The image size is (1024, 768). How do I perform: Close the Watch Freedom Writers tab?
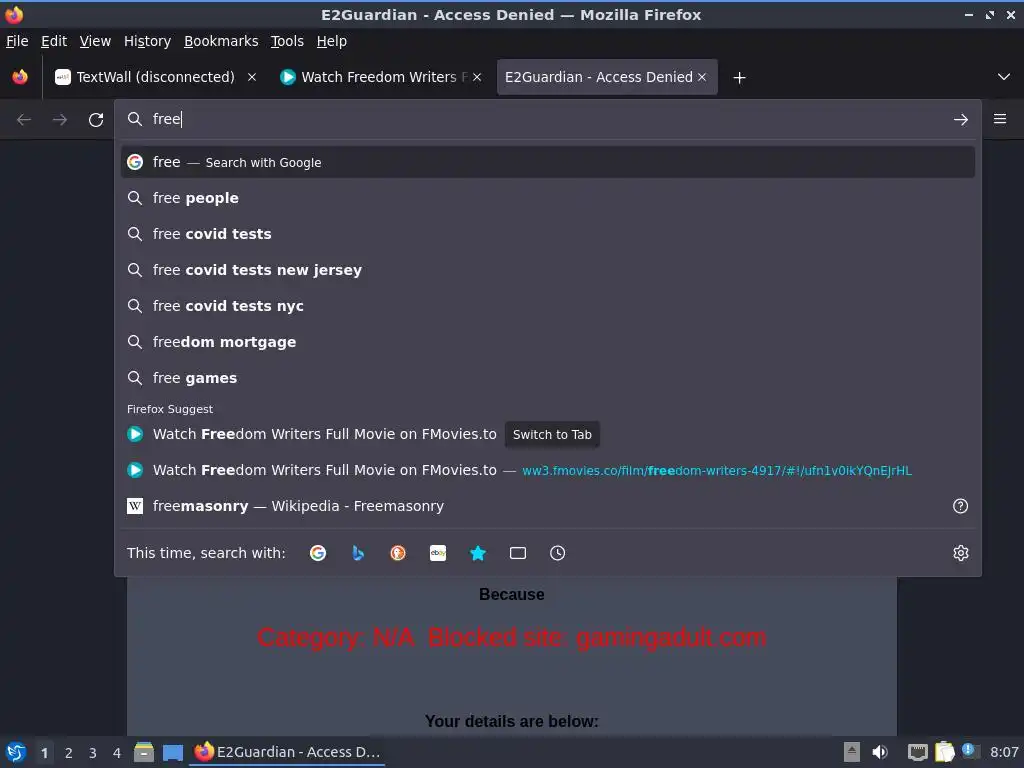point(477,77)
